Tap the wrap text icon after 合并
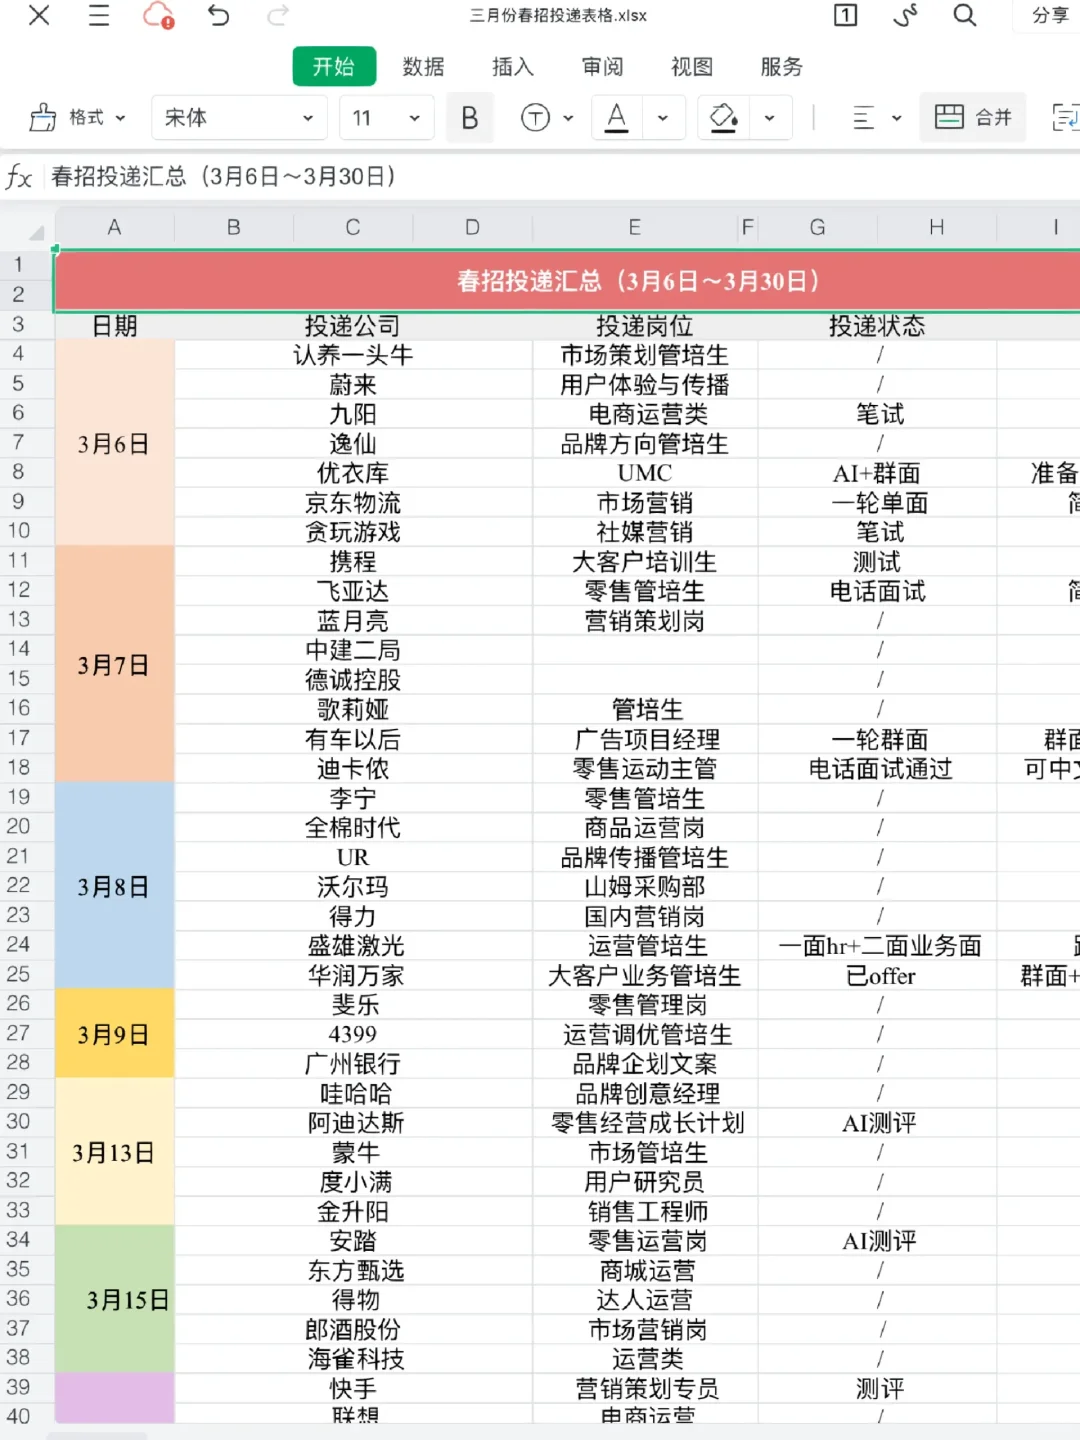Image resolution: width=1080 pixels, height=1440 pixels. [1065, 118]
